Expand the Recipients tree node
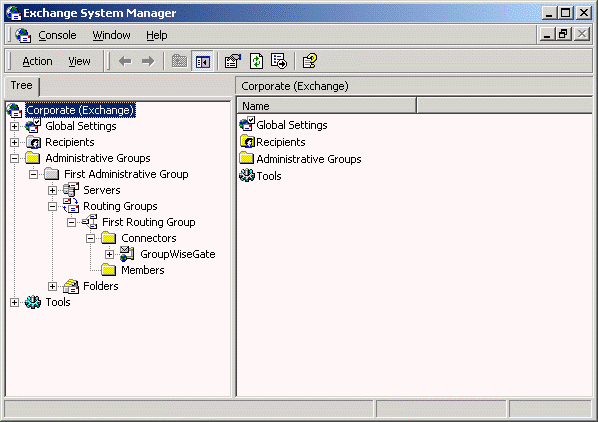The width and height of the screenshot is (598, 422). pyautogui.click(x=14, y=142)
